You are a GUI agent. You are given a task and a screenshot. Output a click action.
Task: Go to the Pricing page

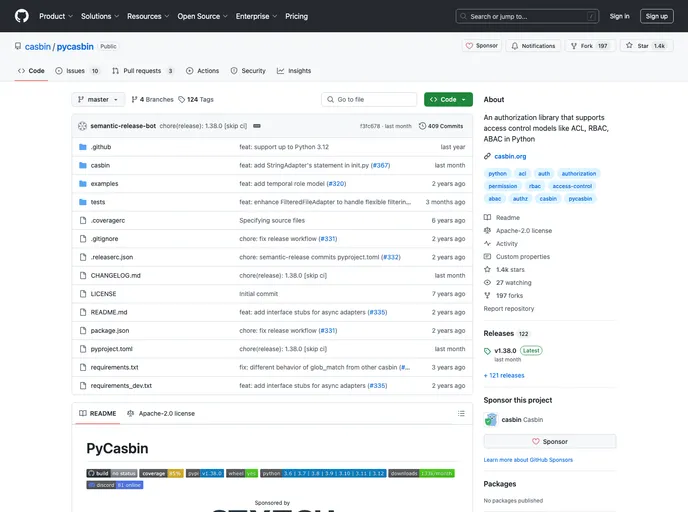[297, 16]
